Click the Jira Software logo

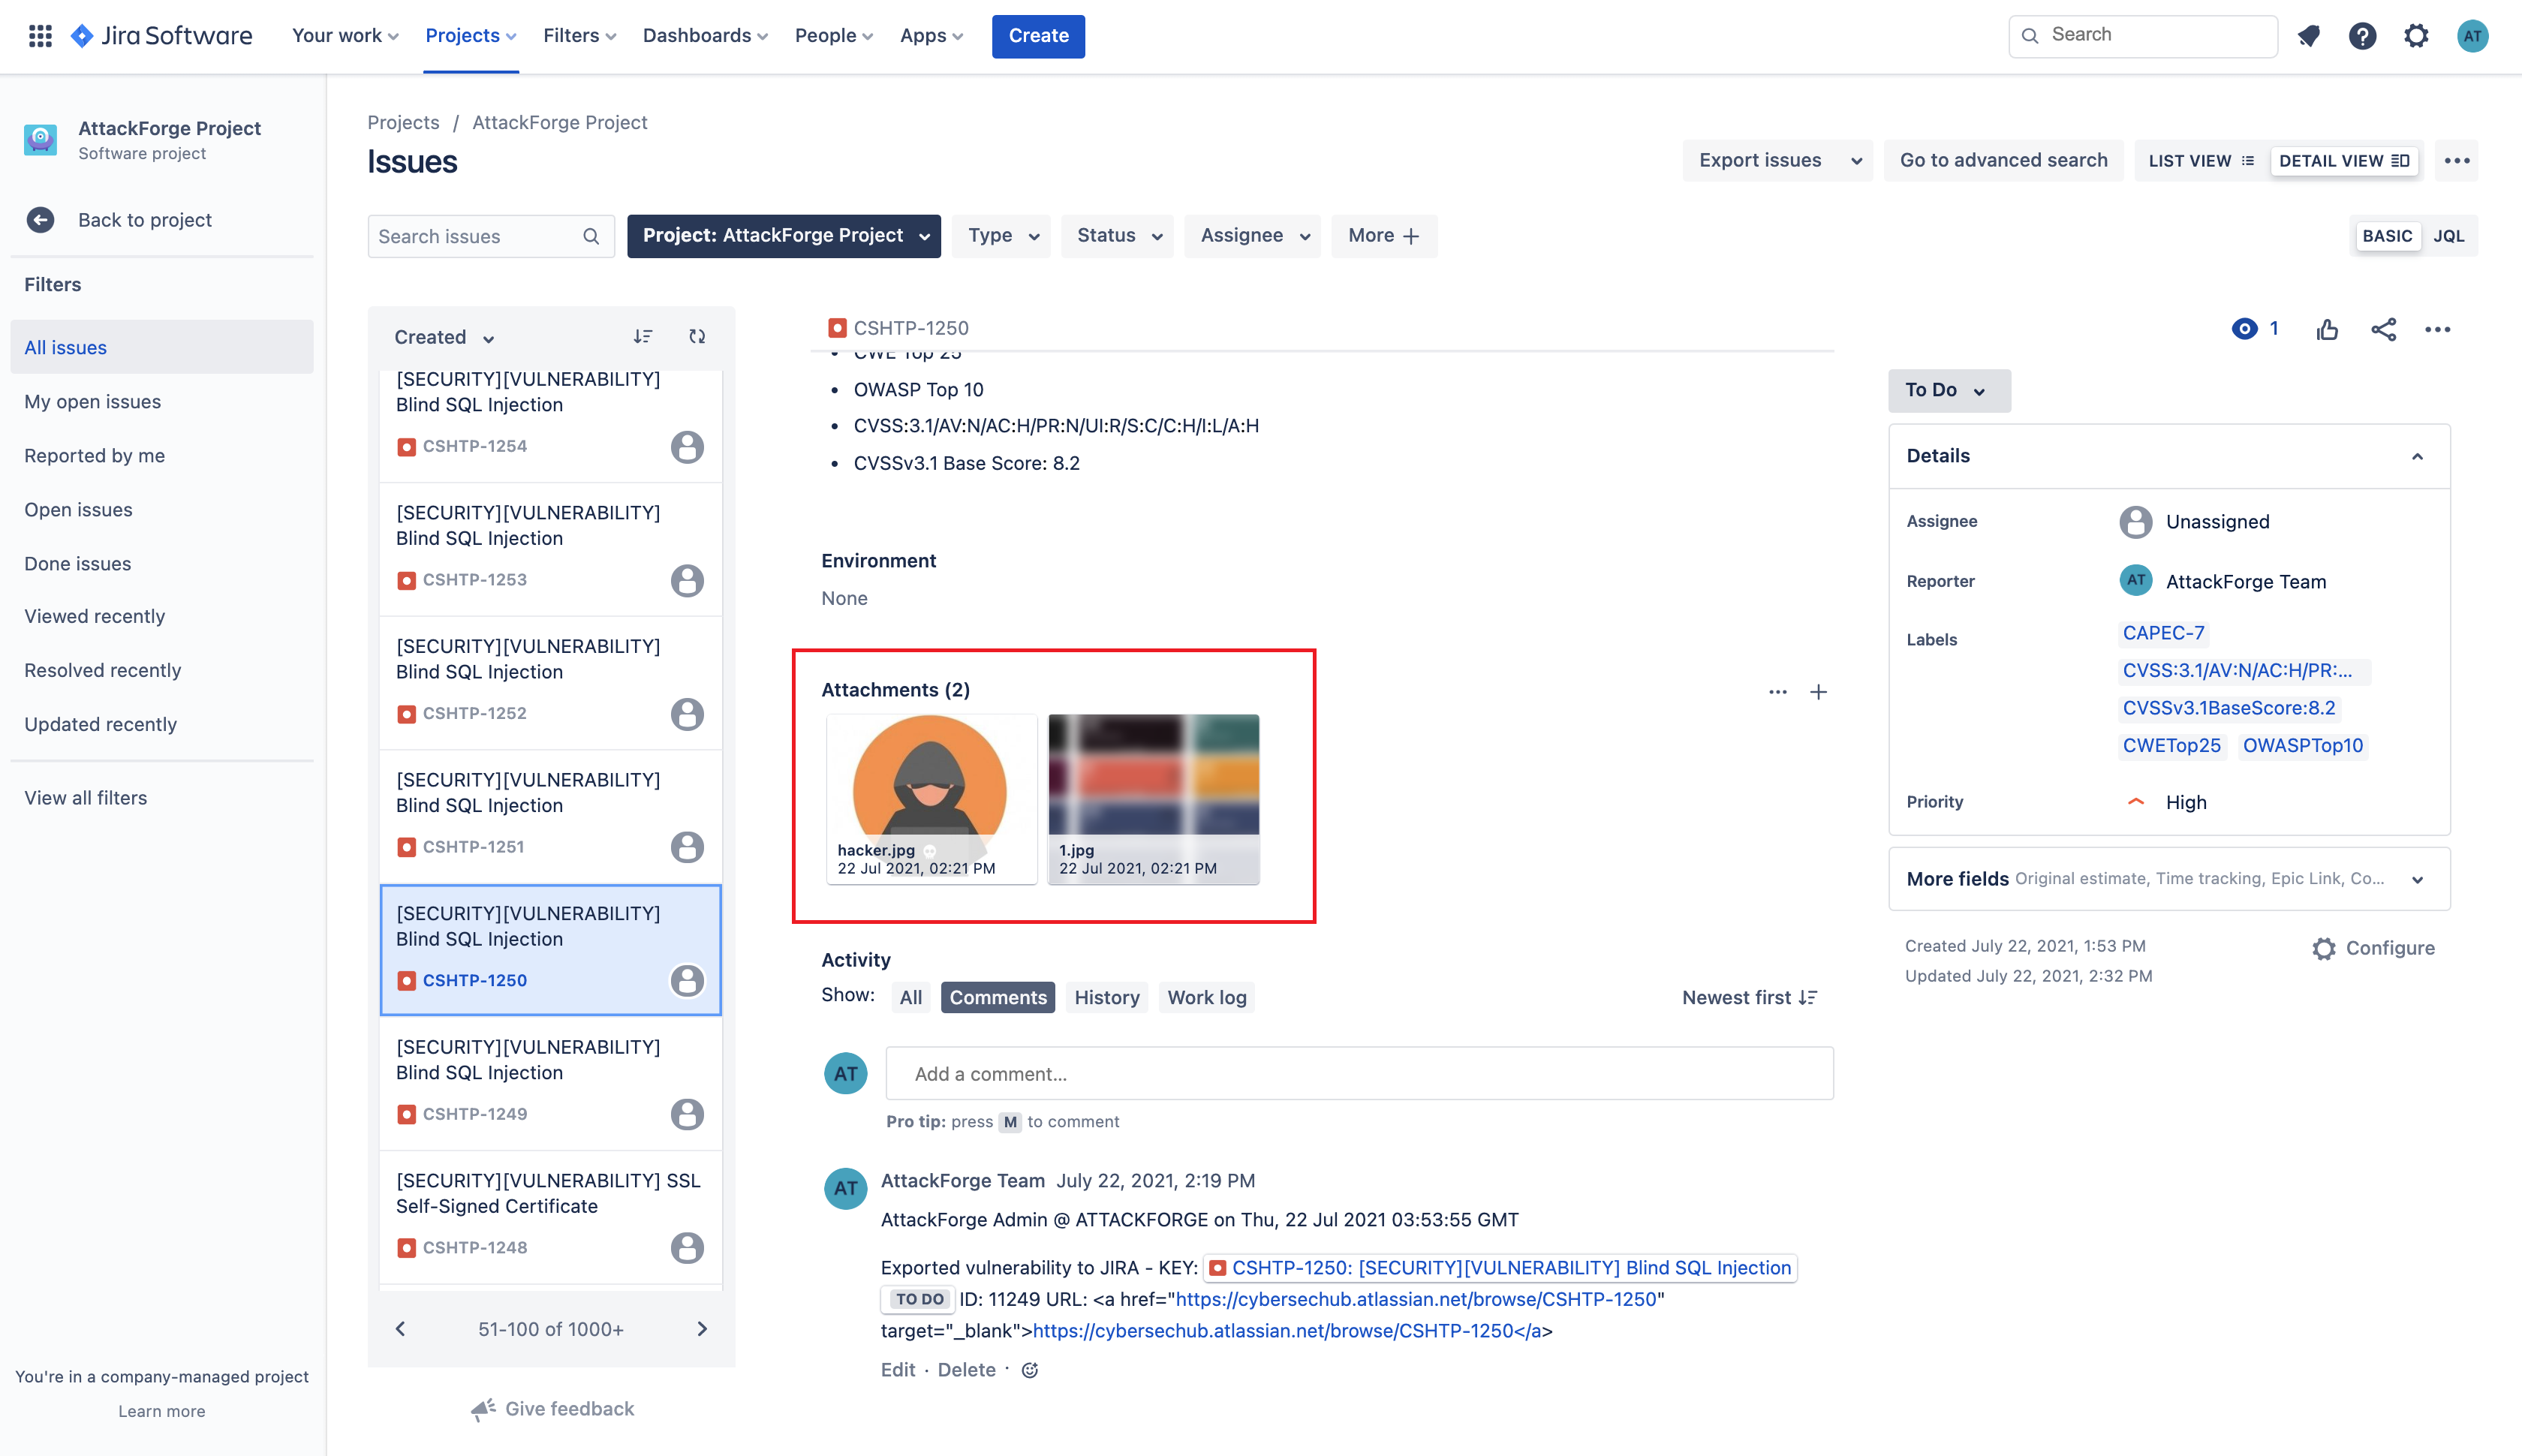(161, 36)
